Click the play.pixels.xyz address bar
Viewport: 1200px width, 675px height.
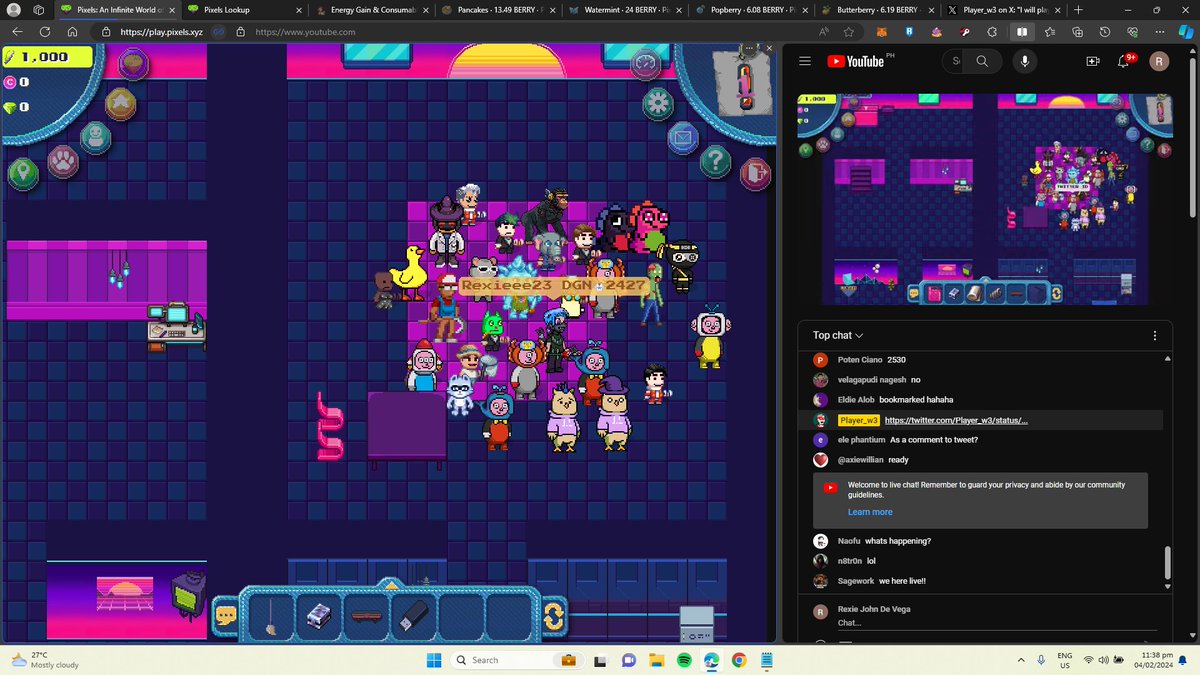[x=160, y=32]
